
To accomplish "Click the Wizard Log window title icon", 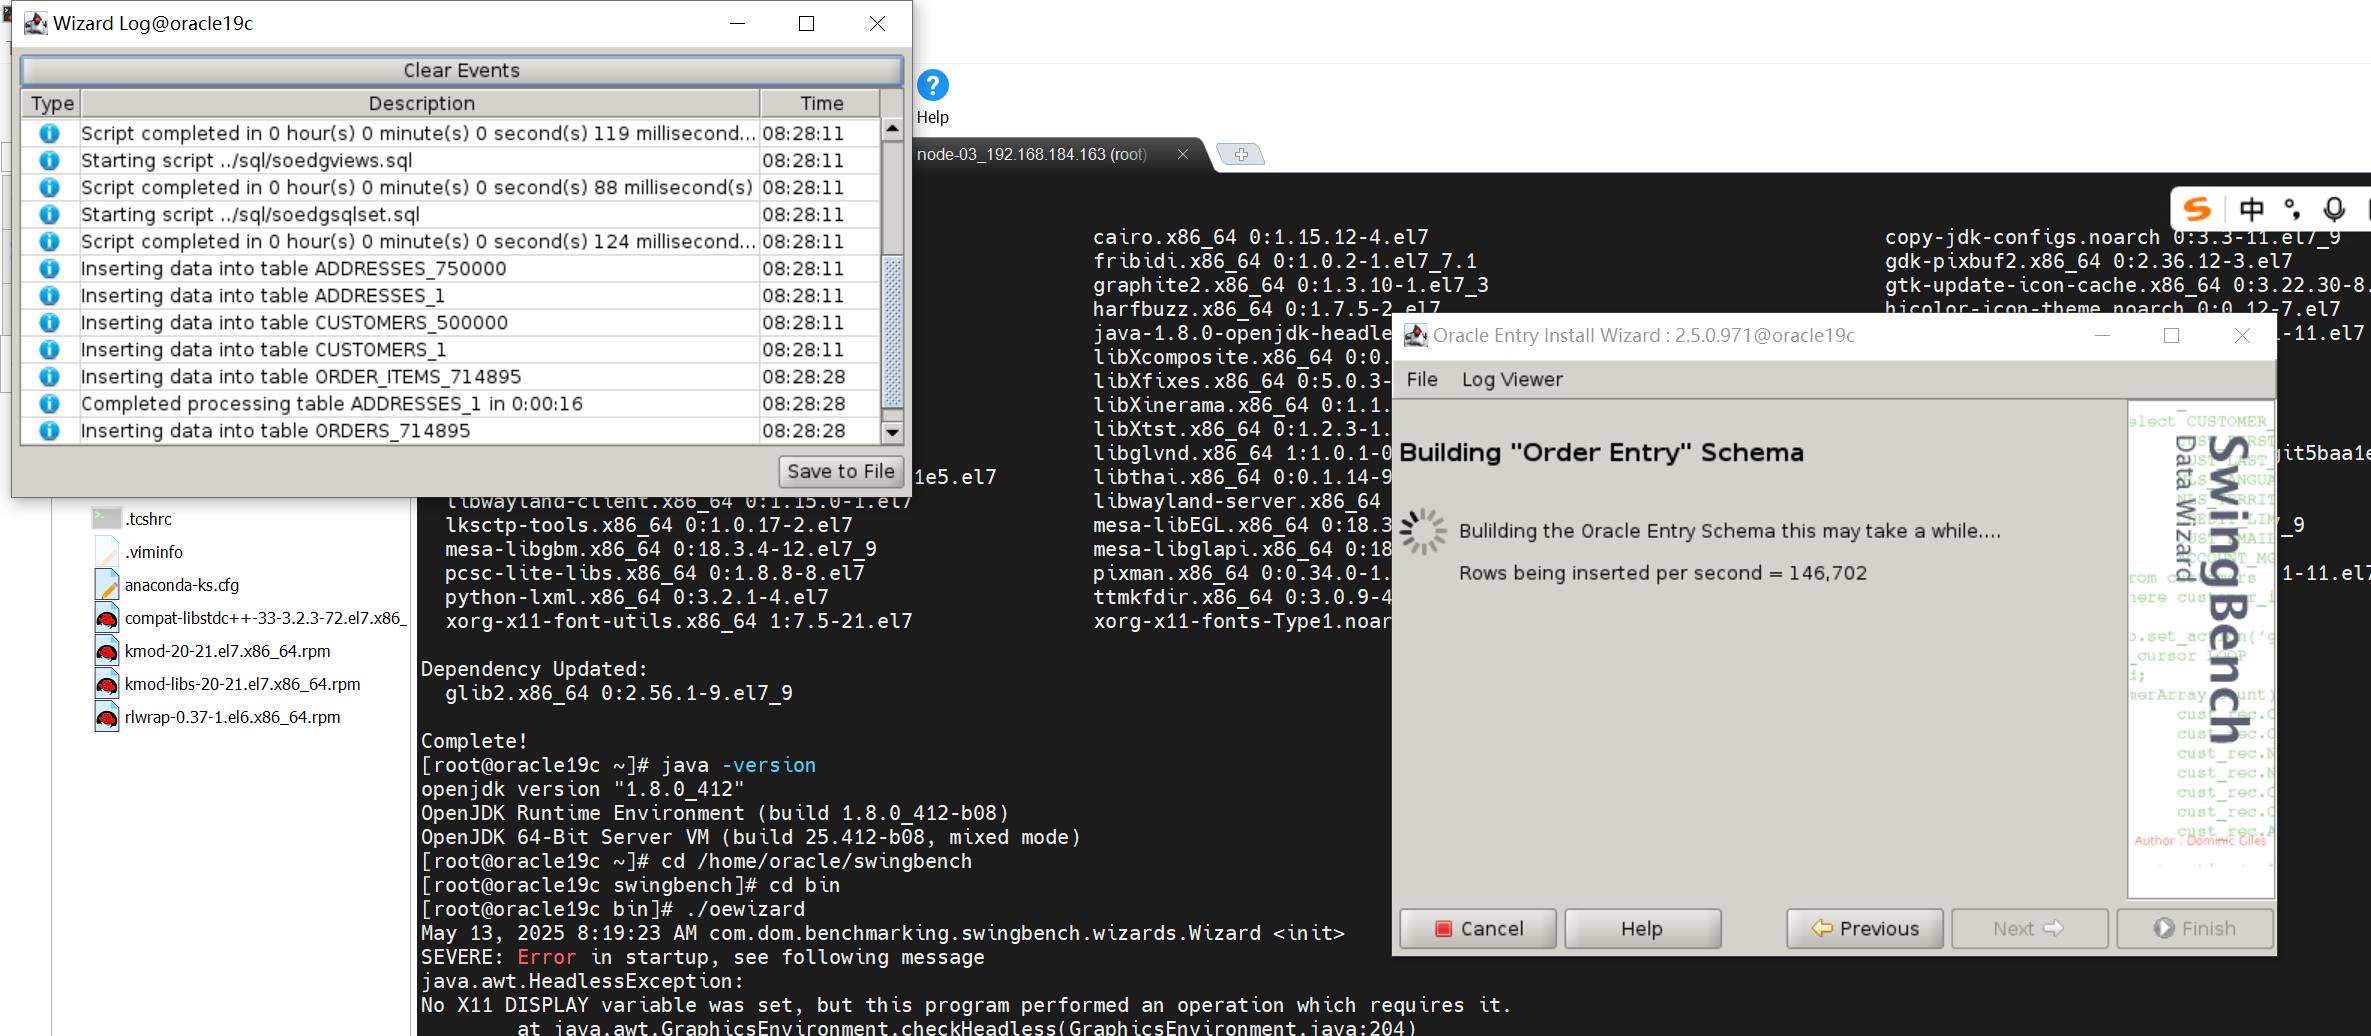I will (x=35, y=23).
